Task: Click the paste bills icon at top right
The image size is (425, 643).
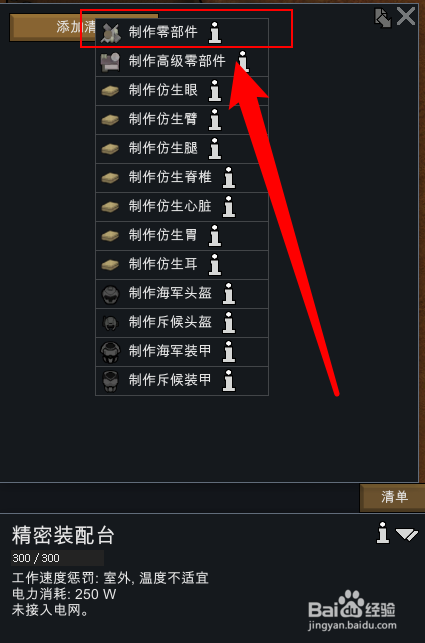Action: pyautogui.click(x=384, y=18)
